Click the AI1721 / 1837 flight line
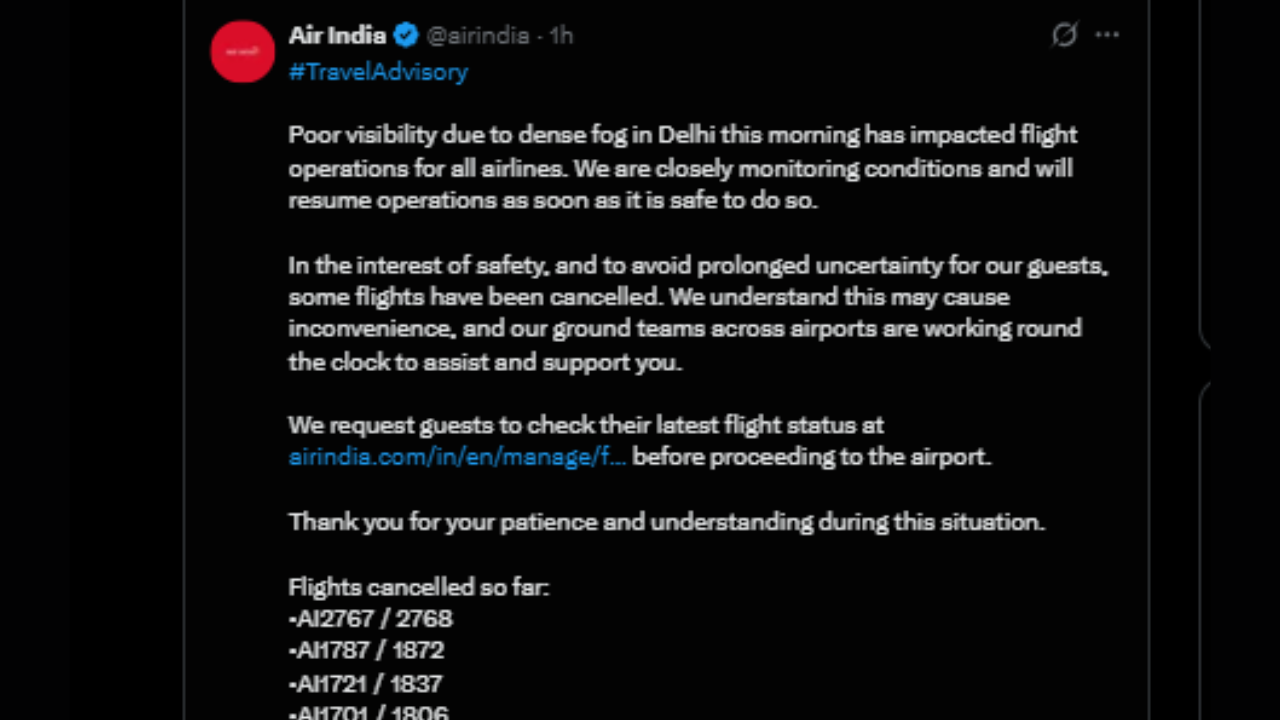 tap(366, 683)
